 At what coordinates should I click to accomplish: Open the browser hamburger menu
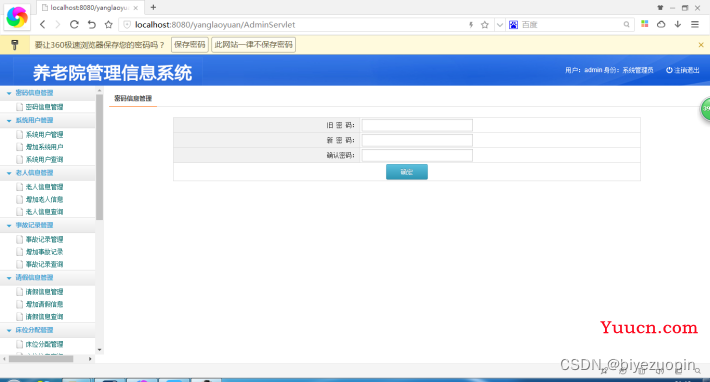(x=695, y=24)
